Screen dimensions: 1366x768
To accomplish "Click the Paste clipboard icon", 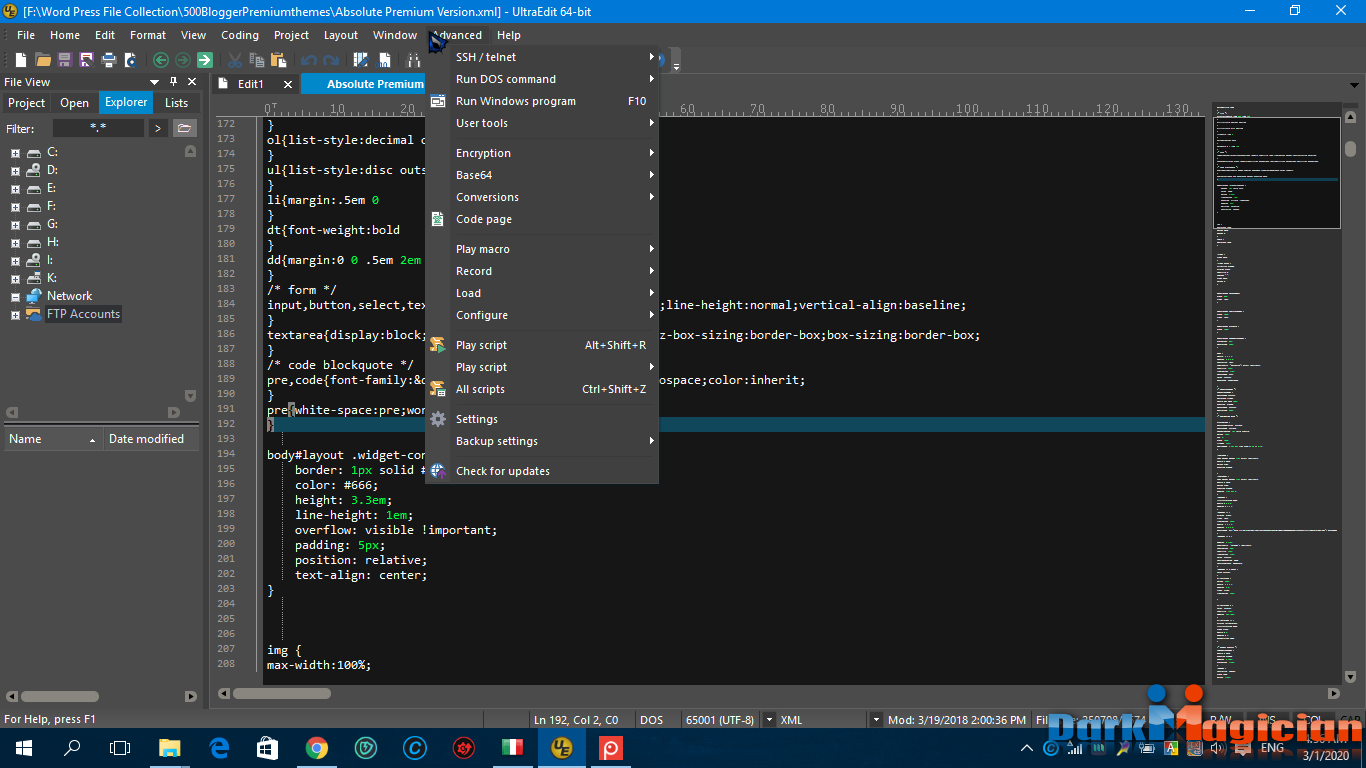I will click(x=279, y=60).
